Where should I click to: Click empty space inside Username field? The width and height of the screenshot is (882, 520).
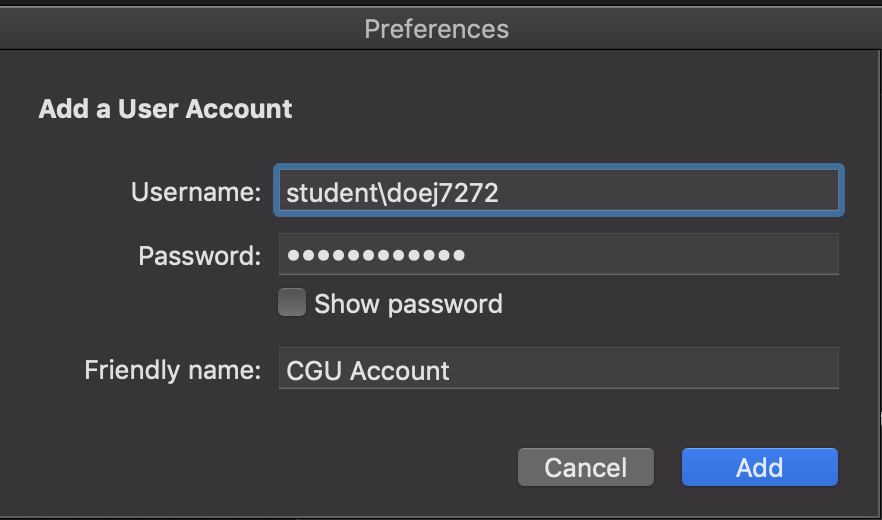pos(669,191)
